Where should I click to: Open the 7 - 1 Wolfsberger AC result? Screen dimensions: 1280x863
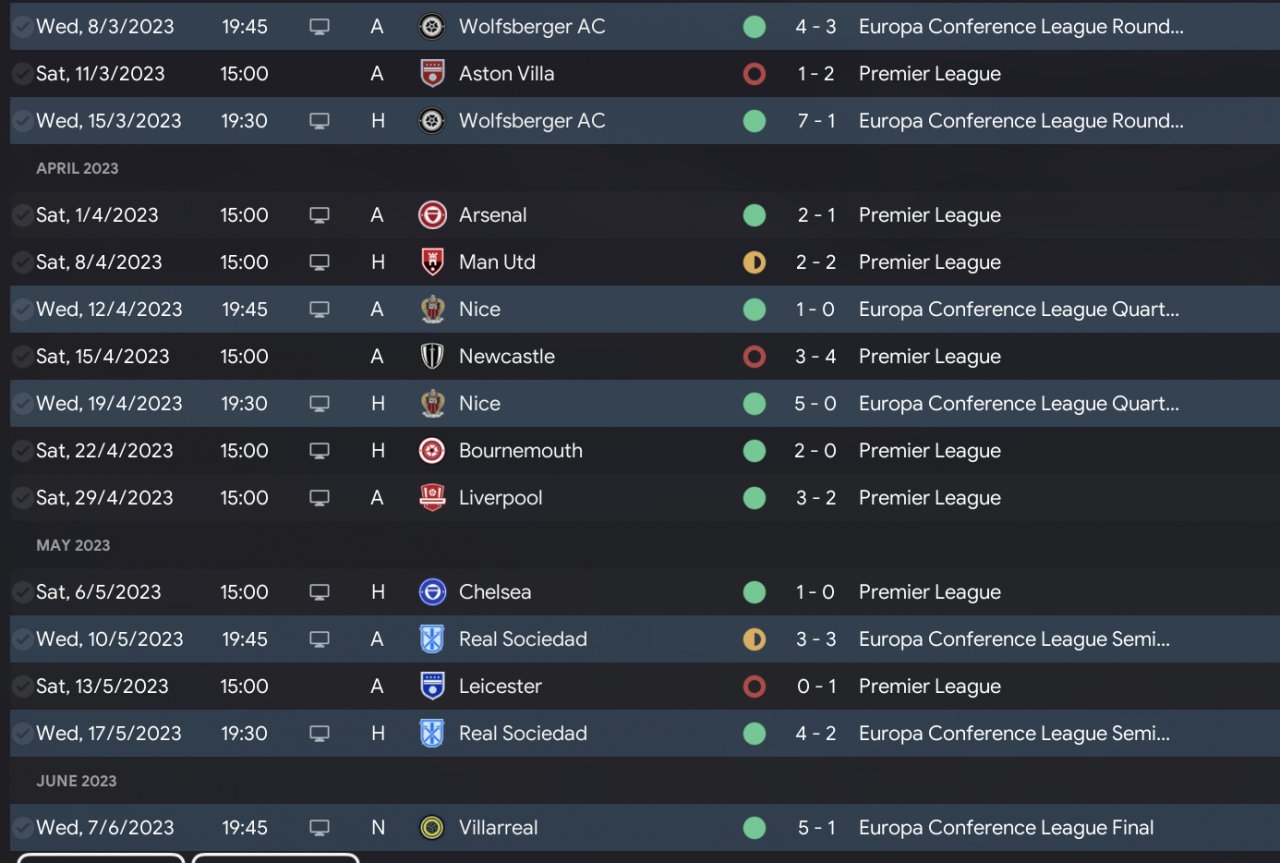(x=815, y=121)
